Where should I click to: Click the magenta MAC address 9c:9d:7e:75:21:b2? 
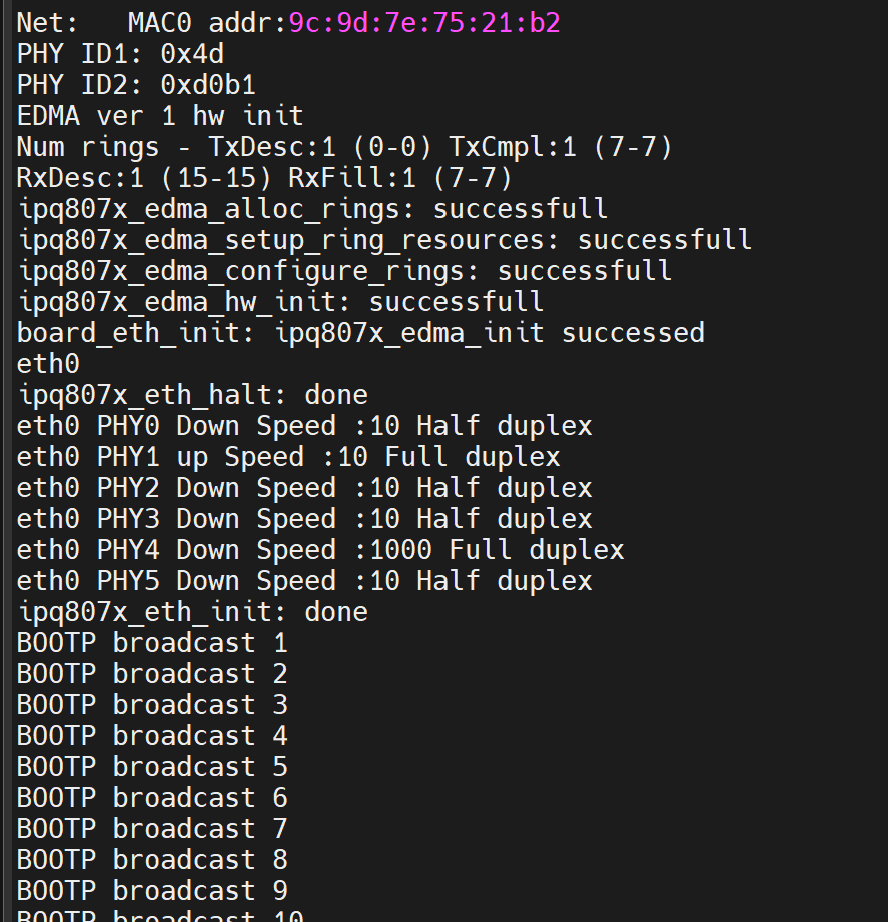pyautogui.click(x=424, y=23)
